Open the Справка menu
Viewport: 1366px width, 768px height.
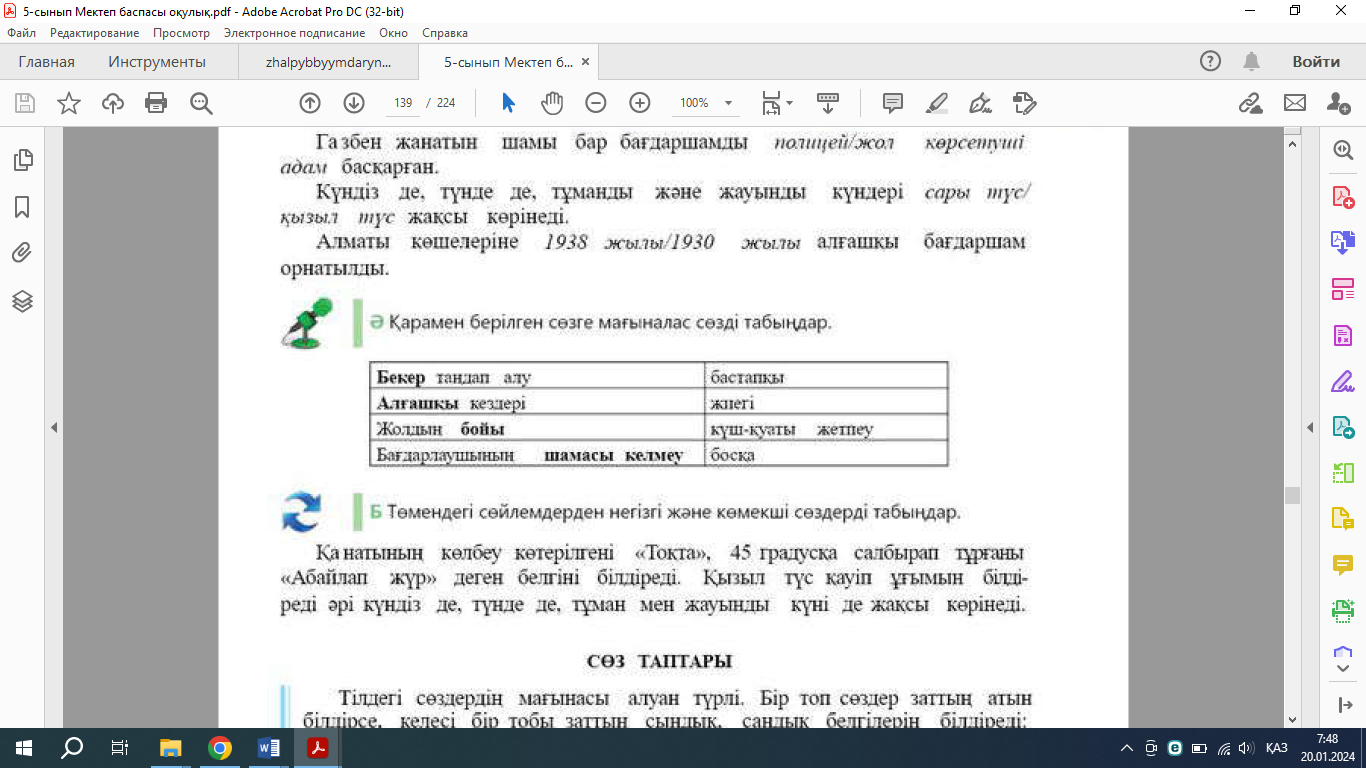(x=445, y=33)
